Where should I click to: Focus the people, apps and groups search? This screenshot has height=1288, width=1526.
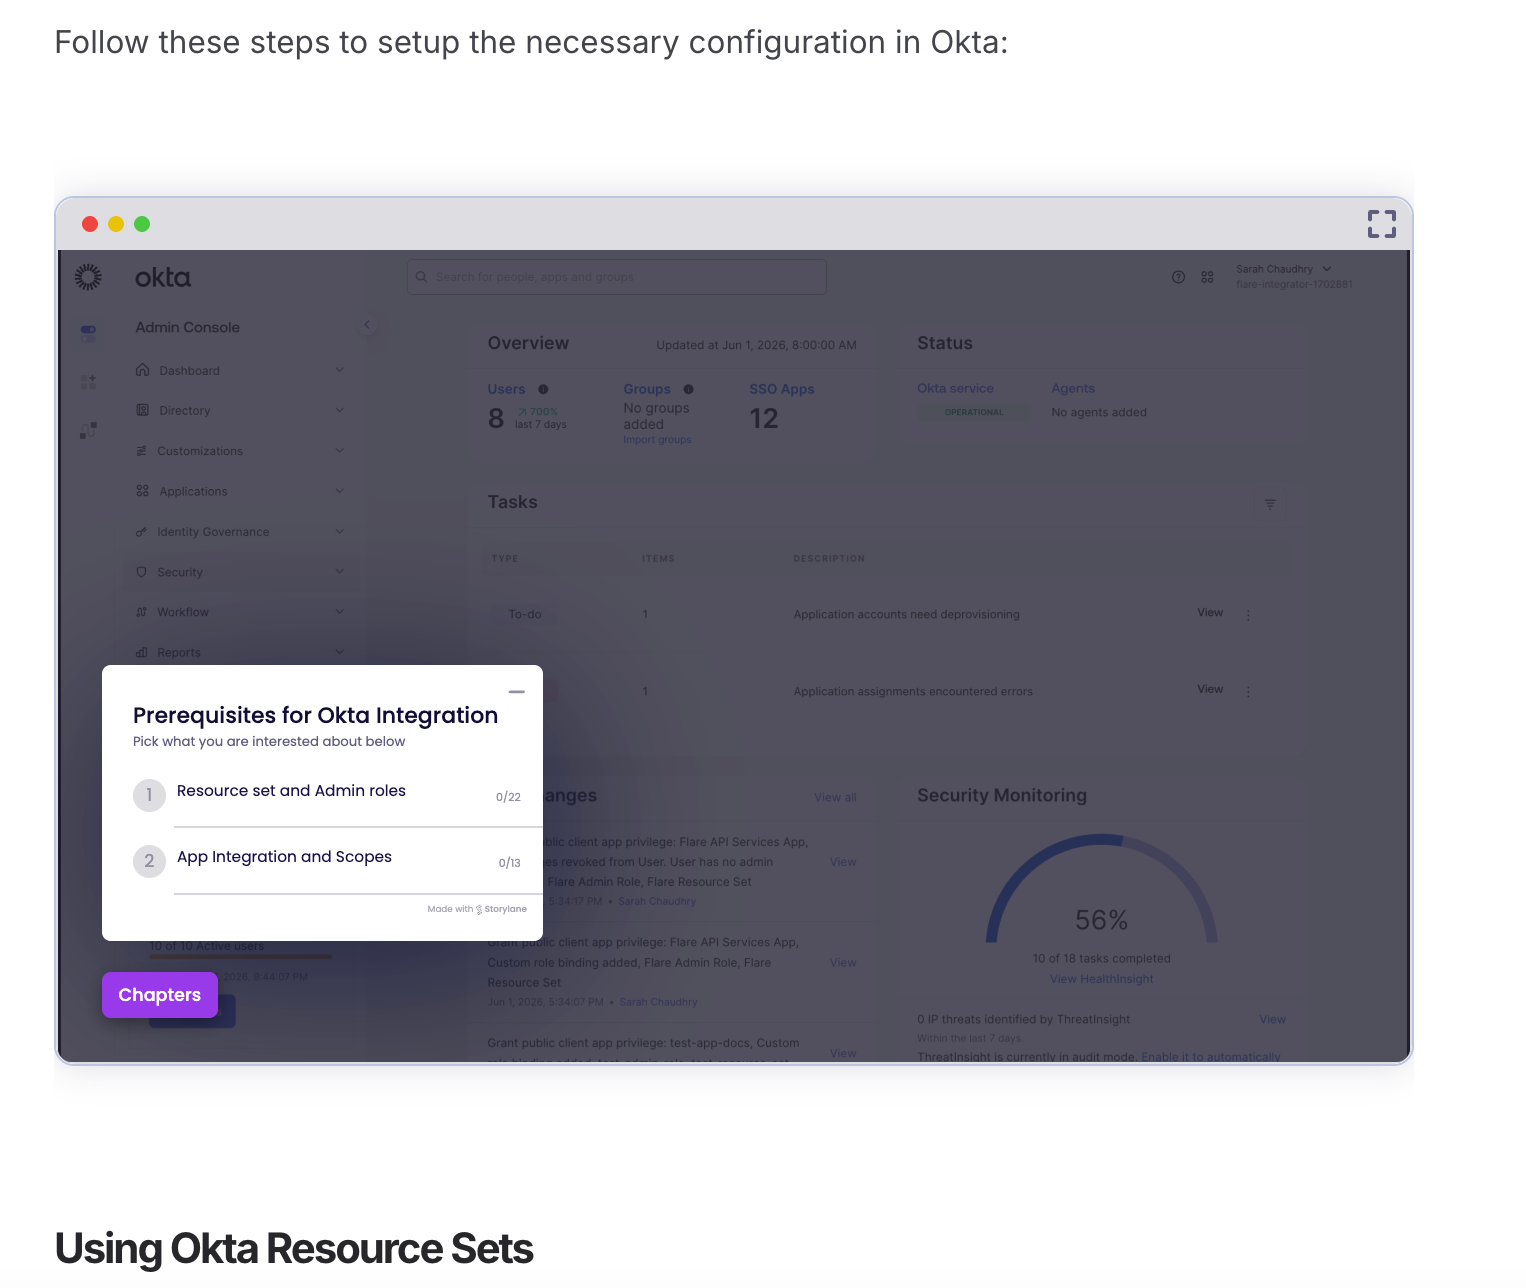(x=616, y=277)
